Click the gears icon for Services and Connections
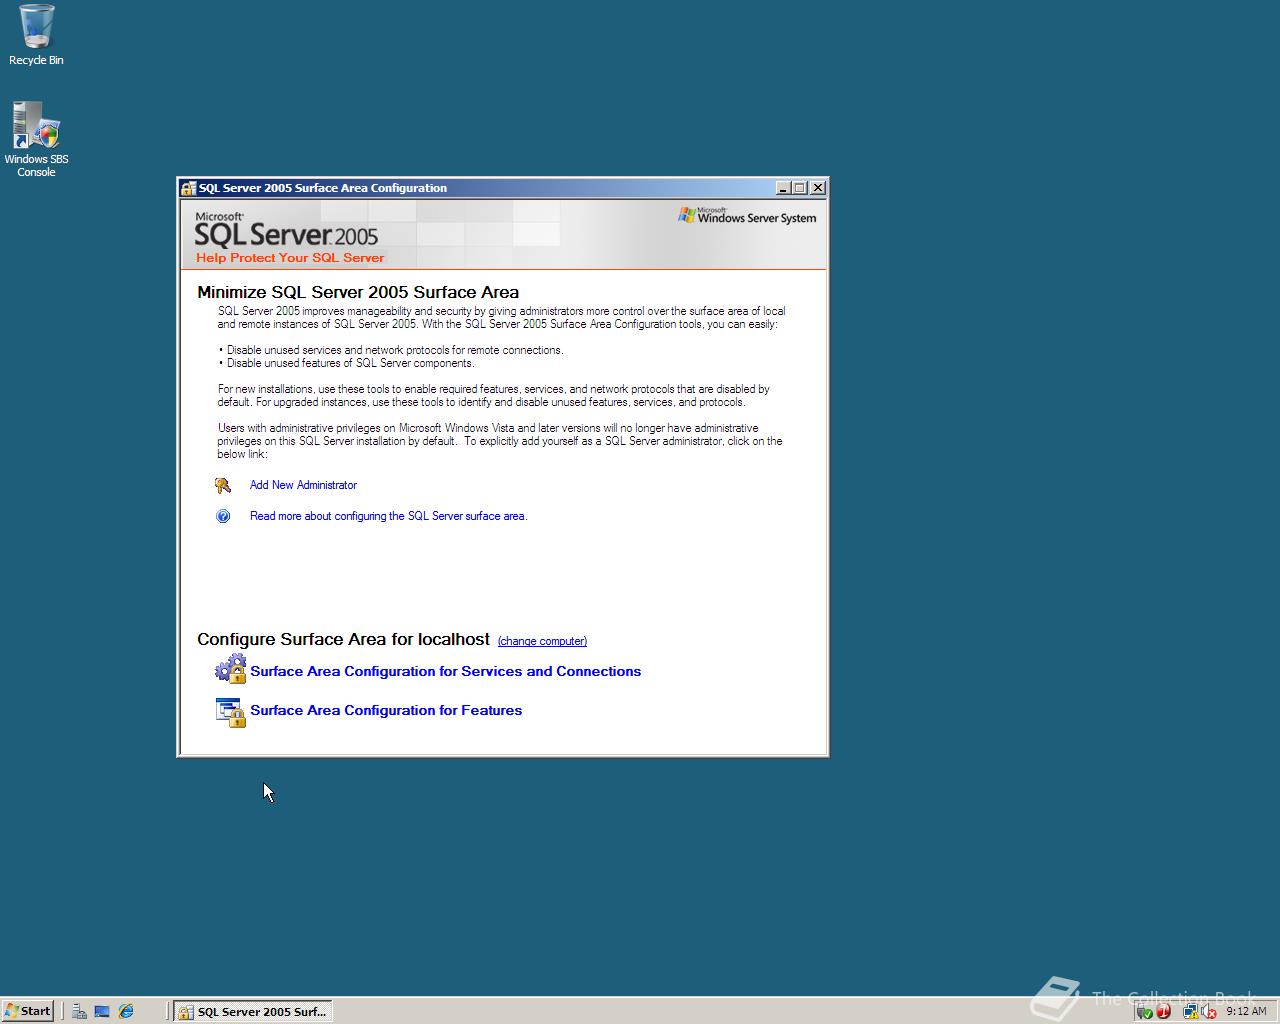 click(x=231, y=669)
